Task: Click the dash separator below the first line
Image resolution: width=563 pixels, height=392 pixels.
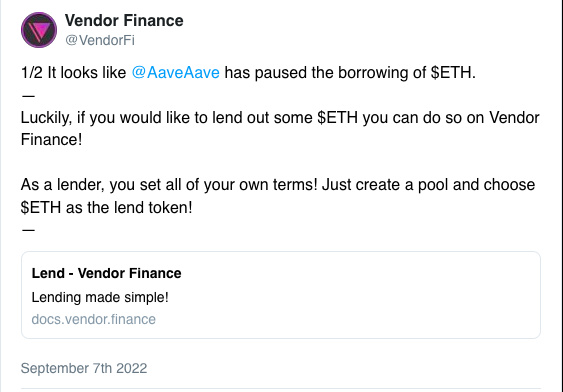Action: pos(28,96)
